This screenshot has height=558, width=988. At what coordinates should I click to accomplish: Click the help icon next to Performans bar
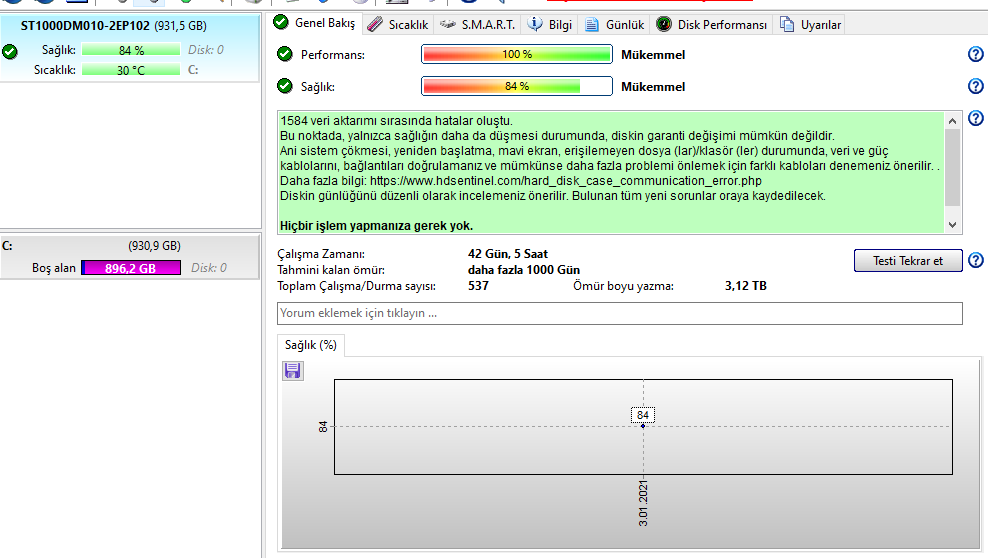click(x=975, y=54)
